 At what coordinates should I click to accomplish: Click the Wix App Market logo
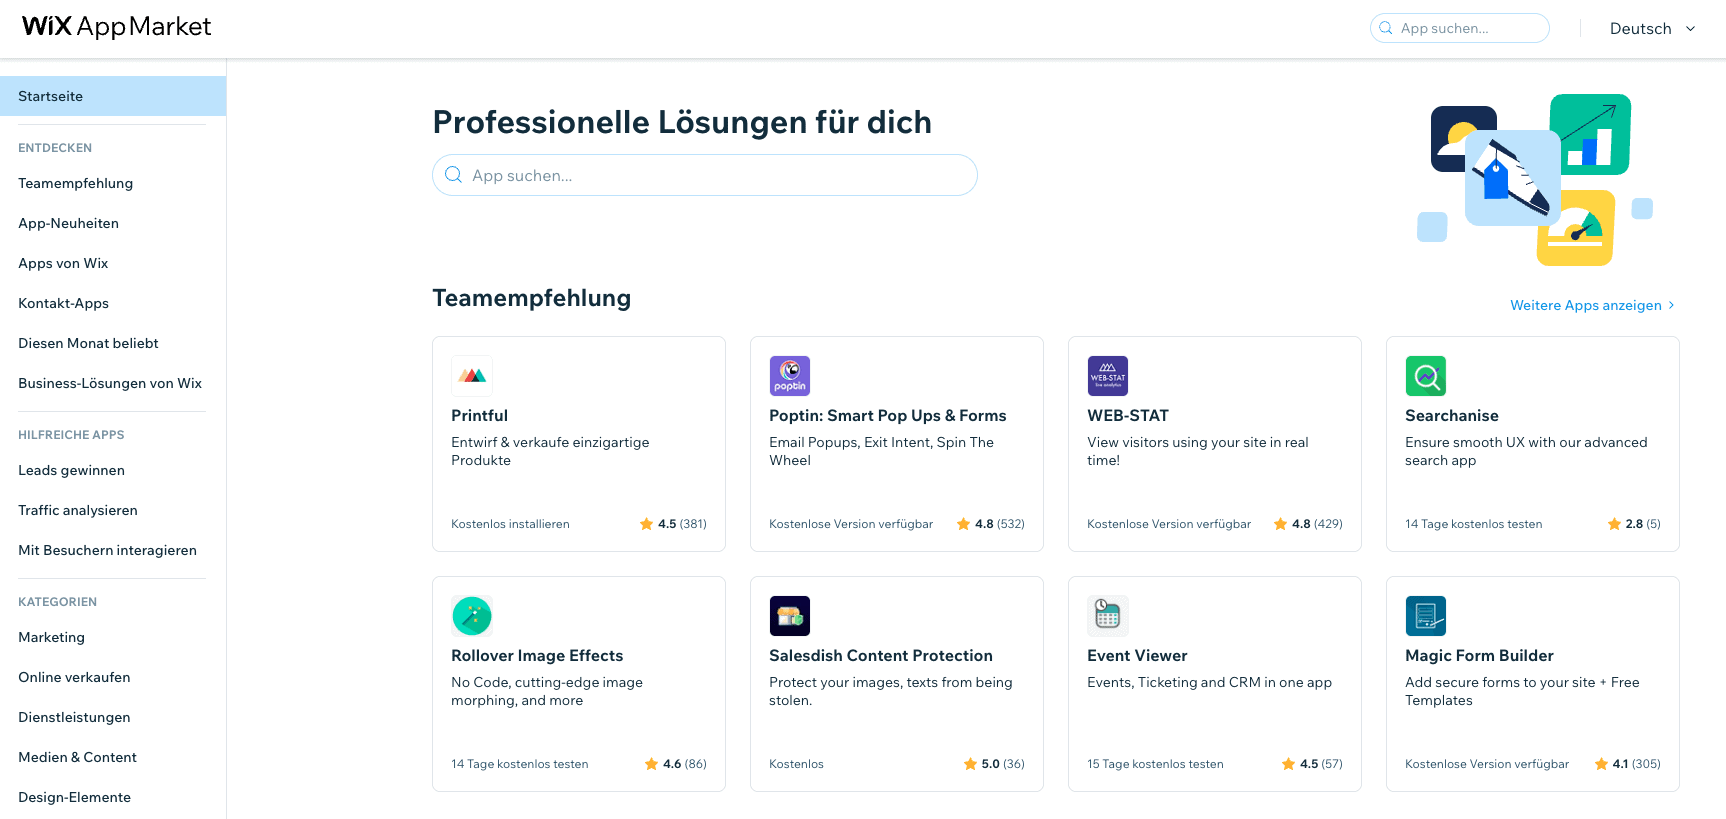click(x=116, y=27)
